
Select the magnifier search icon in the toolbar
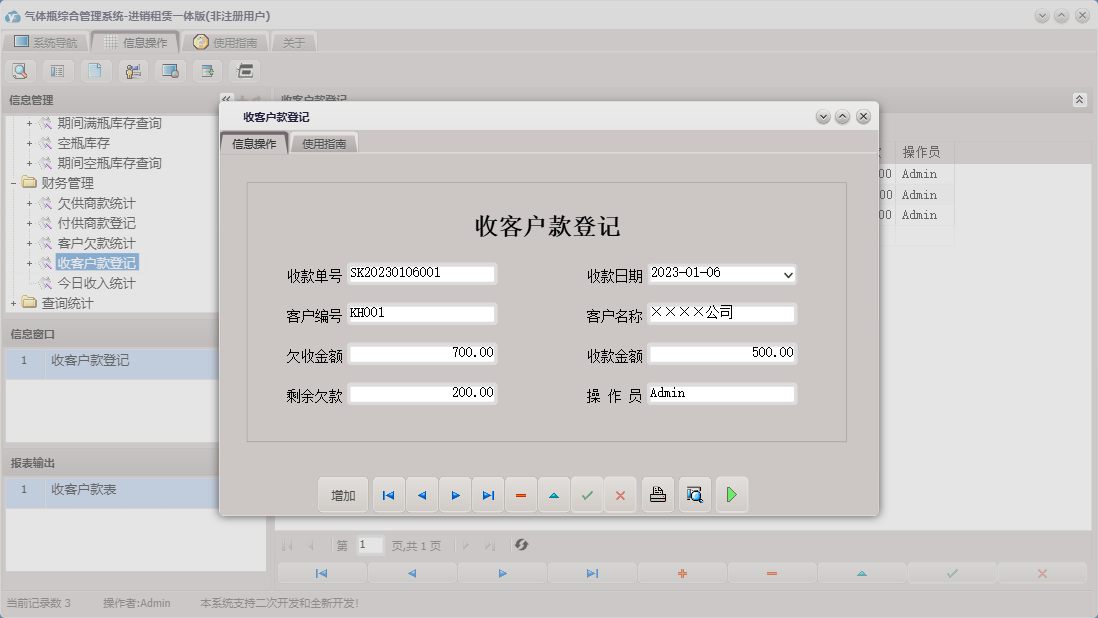coord(20,71)
